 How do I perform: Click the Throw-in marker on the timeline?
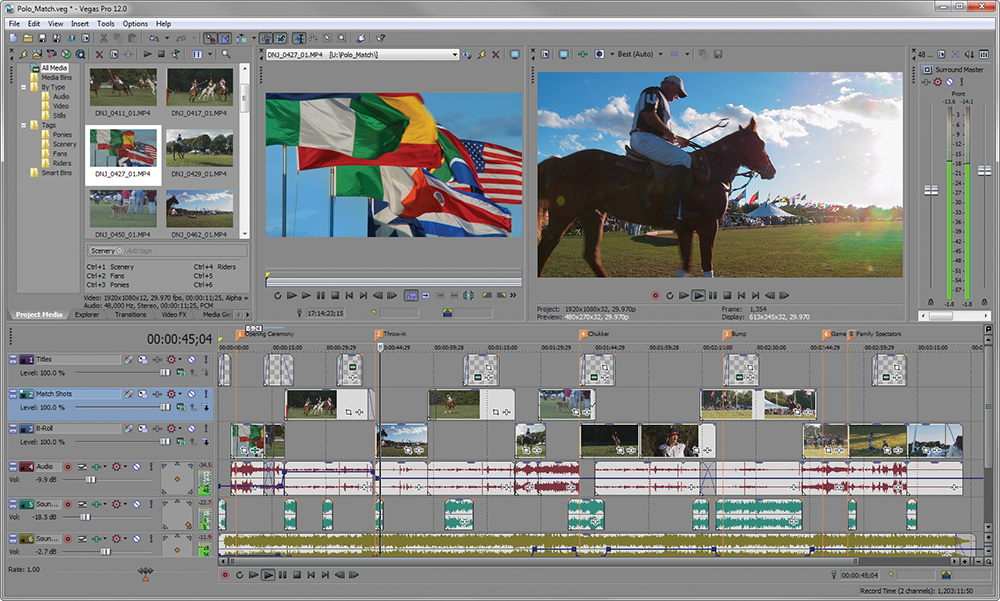pyautogui.click(x=378, y=333)
